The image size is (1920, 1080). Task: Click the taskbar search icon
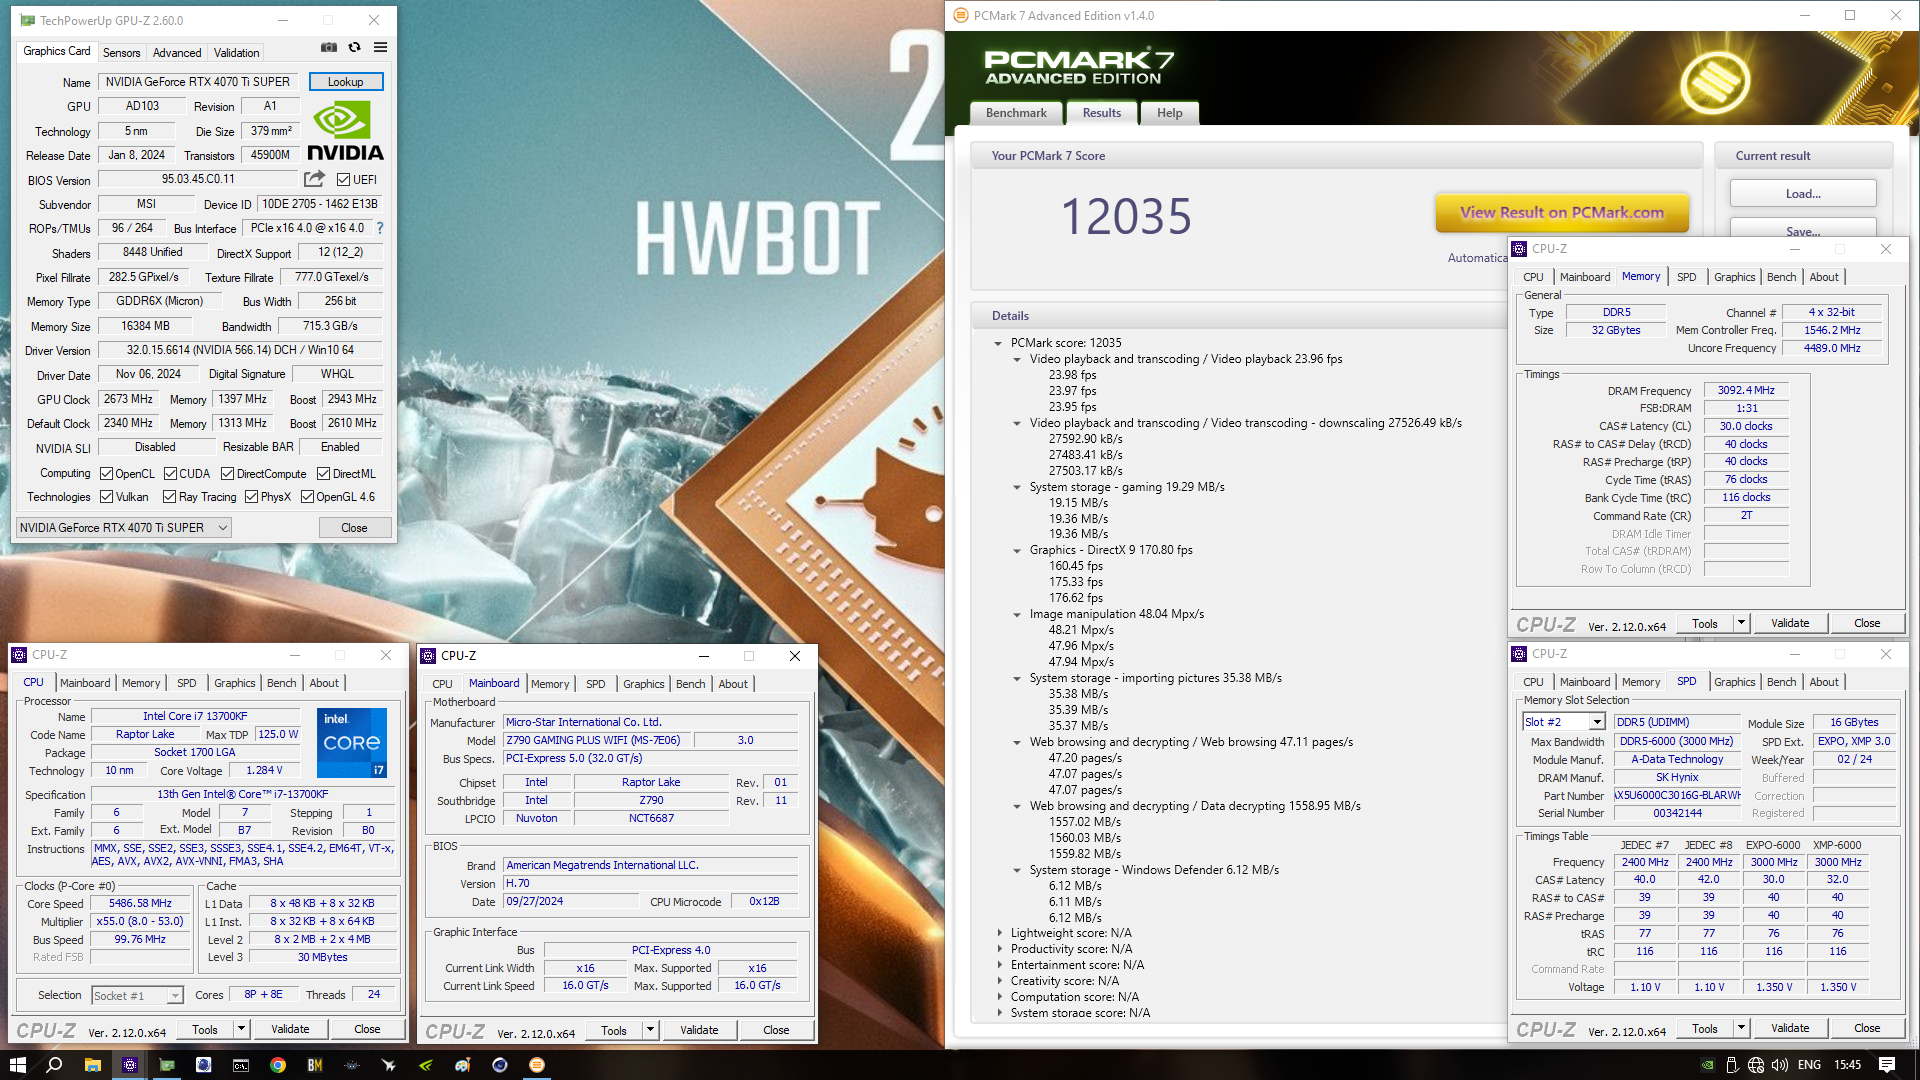54,1065
